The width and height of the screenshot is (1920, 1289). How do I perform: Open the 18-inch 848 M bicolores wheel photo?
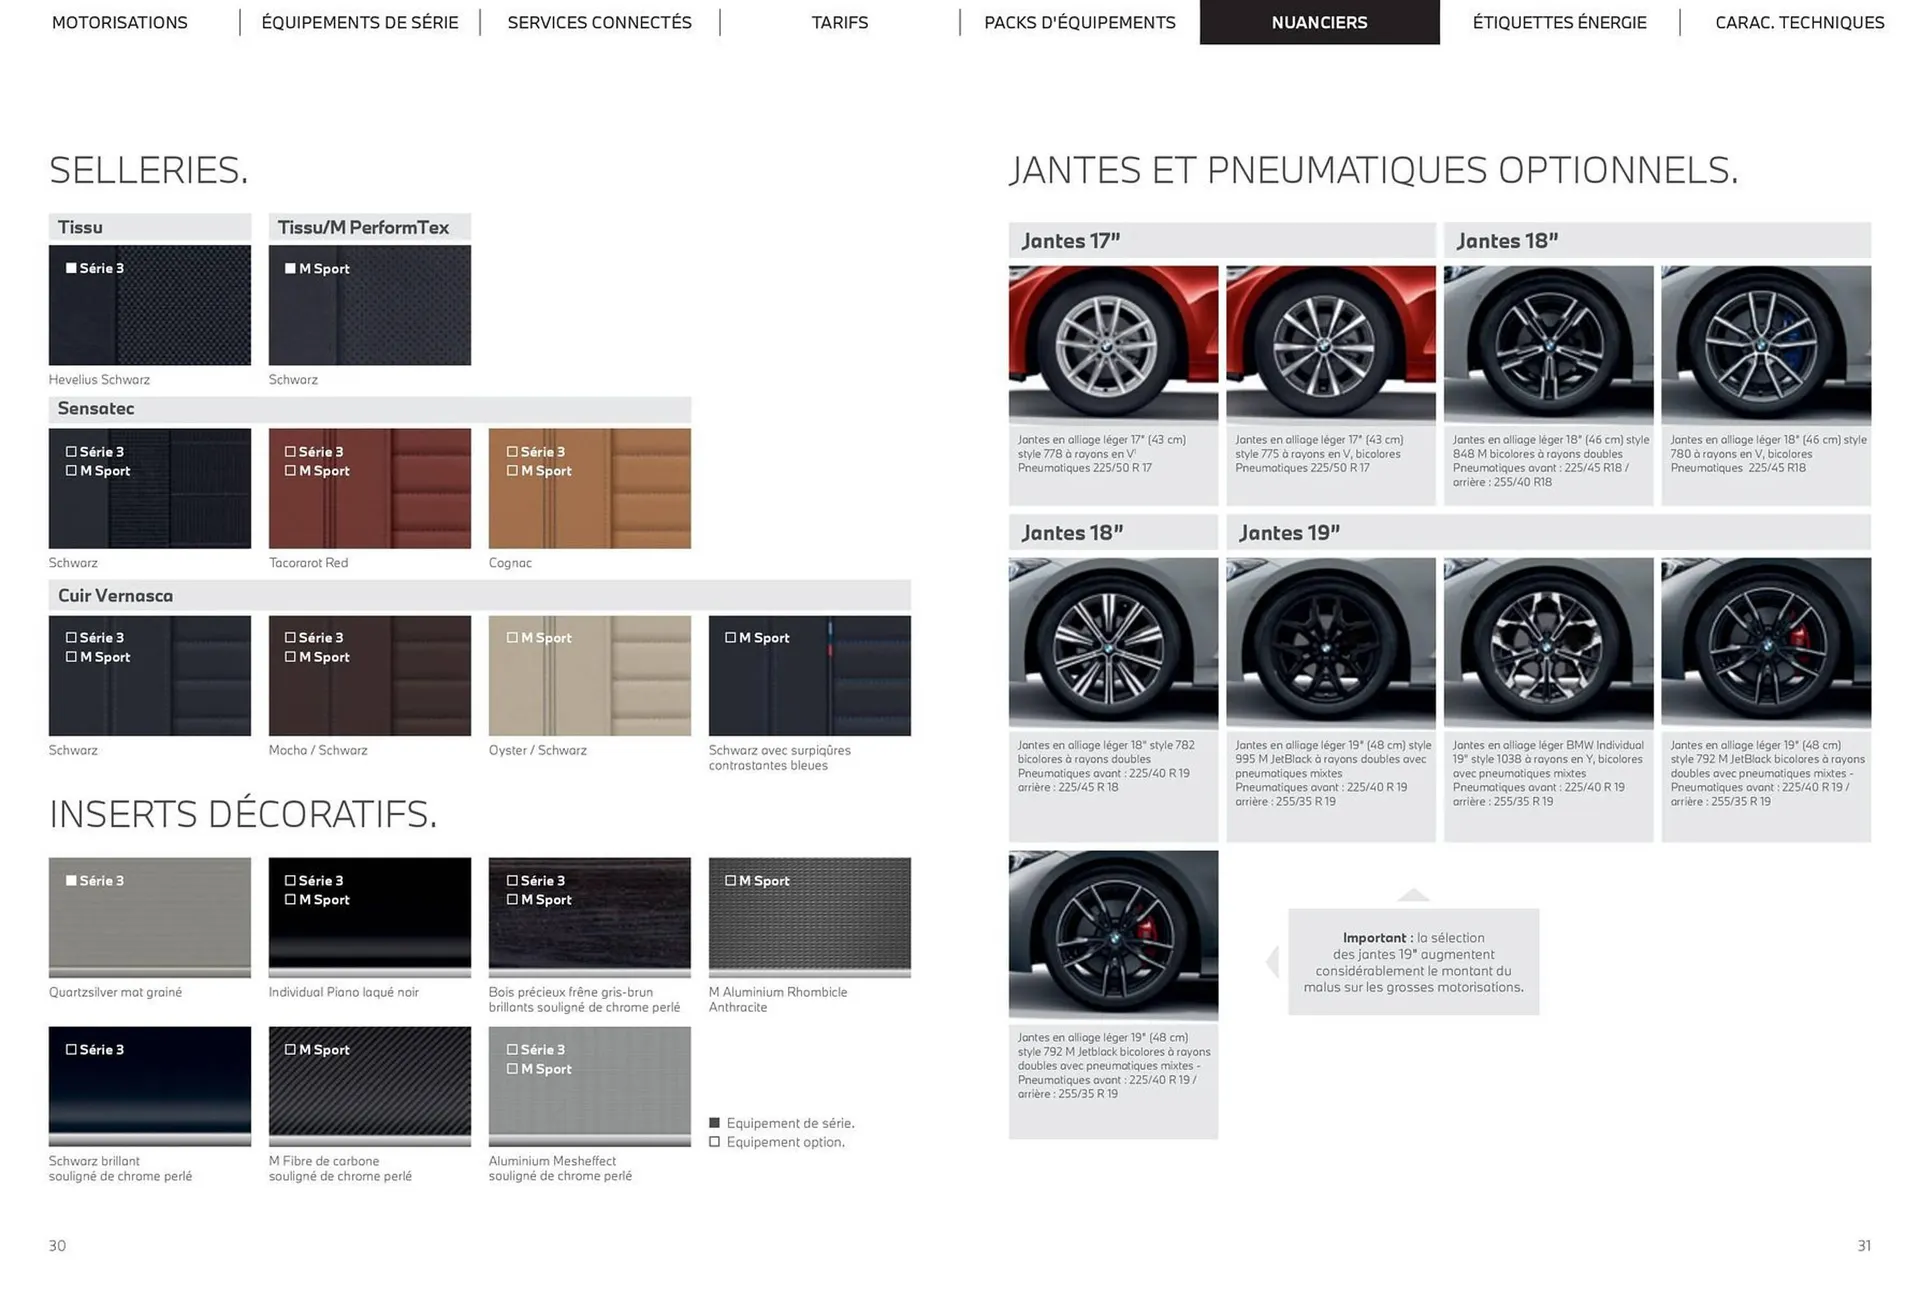click(1548, 343)
